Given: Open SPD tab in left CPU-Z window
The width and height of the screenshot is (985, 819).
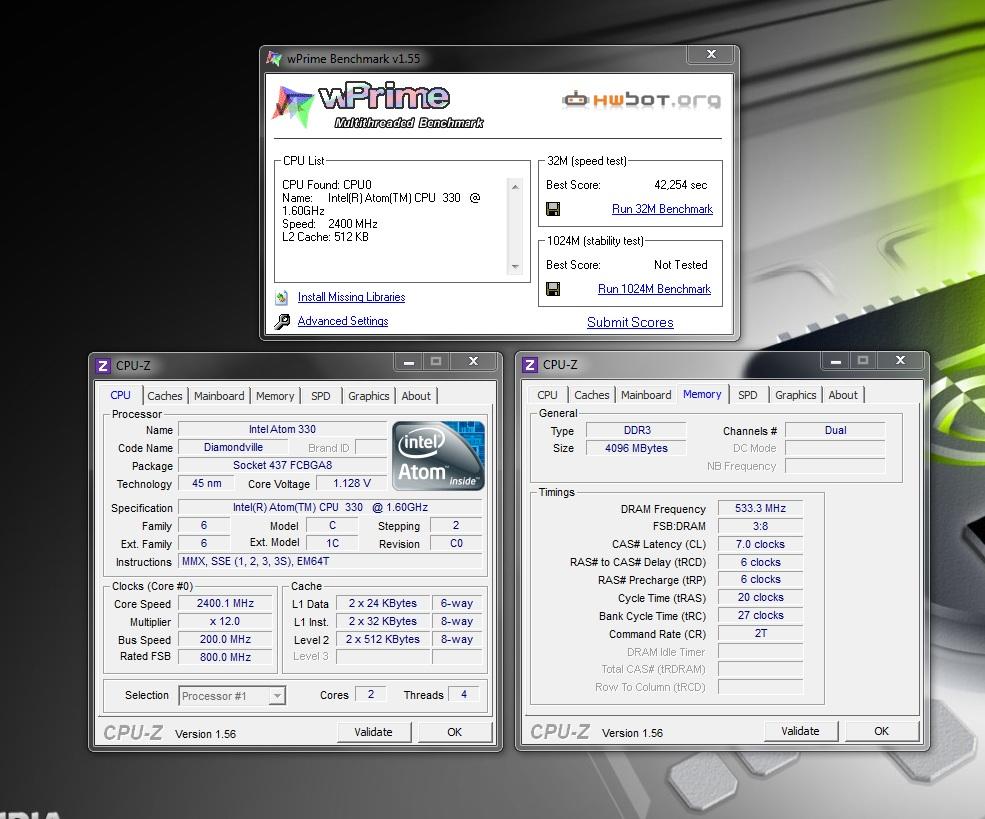Looking at the screenshot, I should [x=320, y=396].
